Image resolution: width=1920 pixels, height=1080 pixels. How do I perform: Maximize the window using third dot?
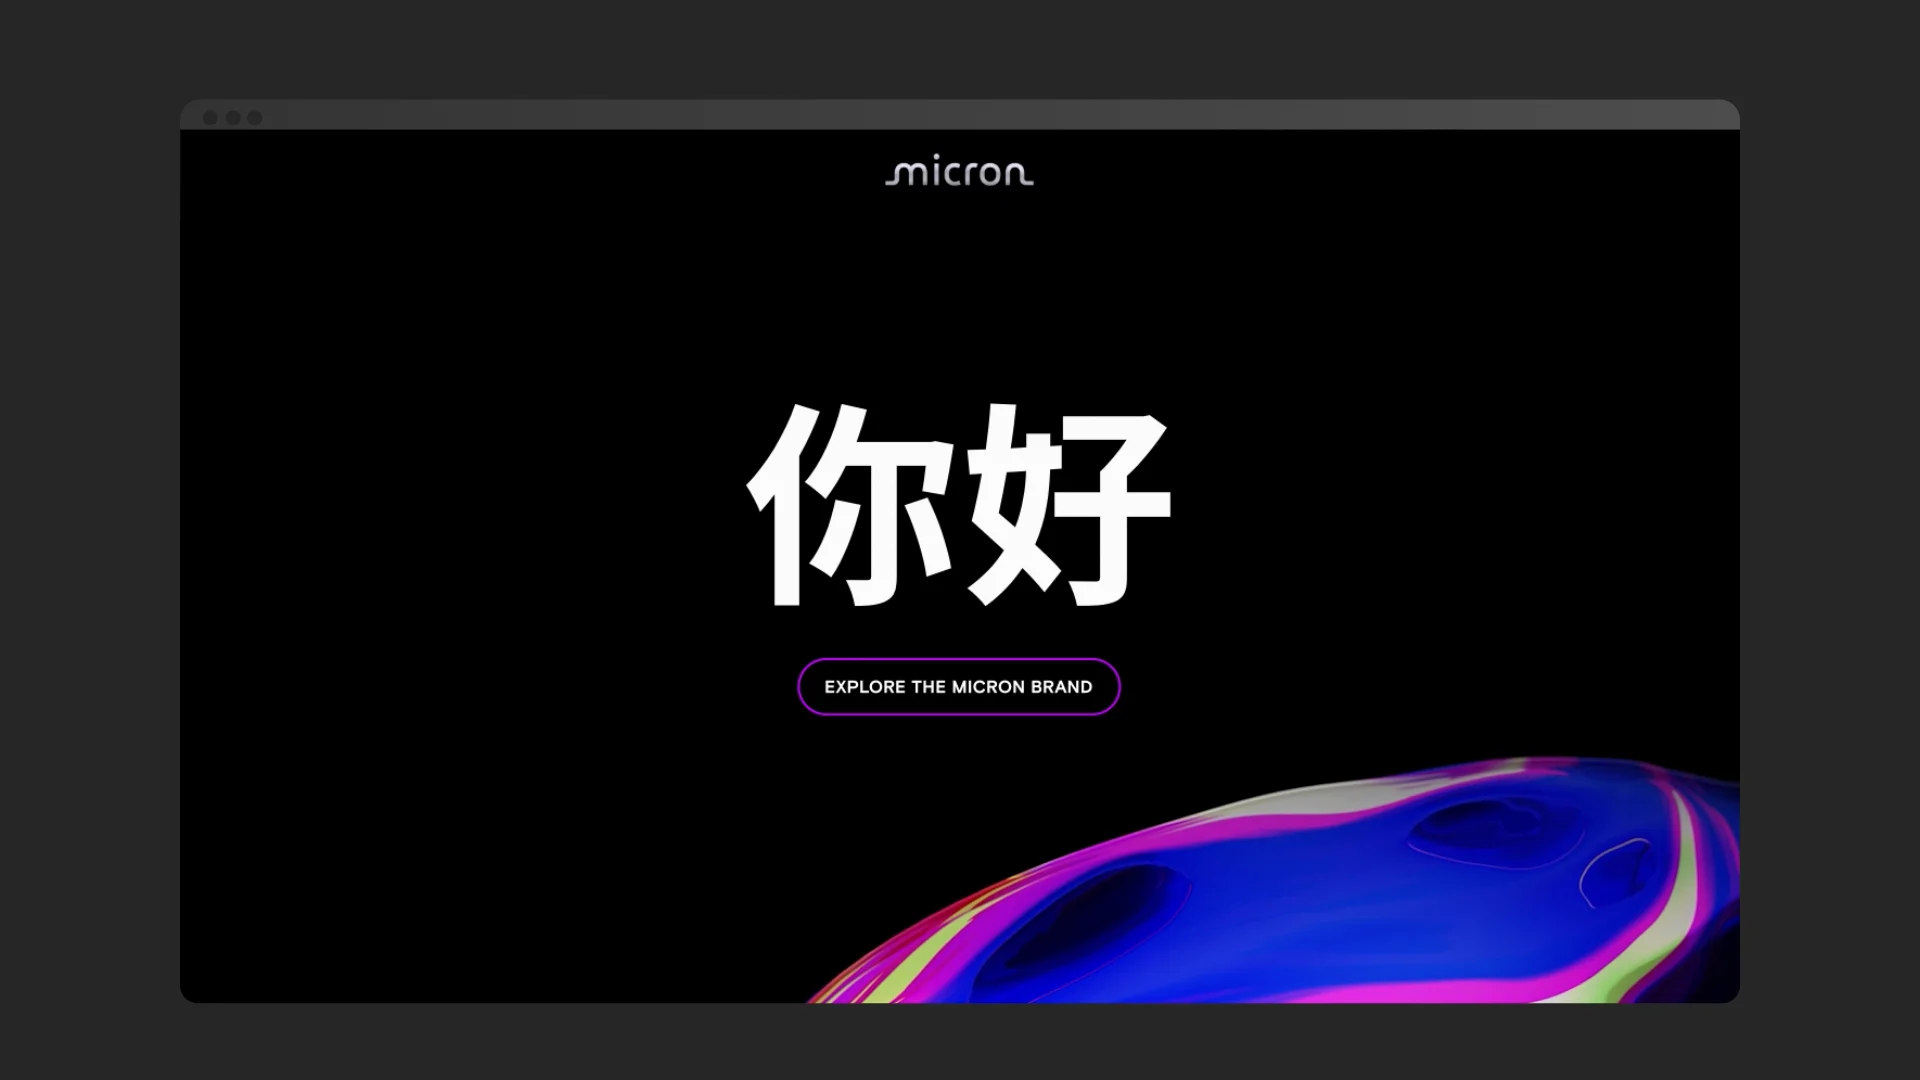click(255, 118)
